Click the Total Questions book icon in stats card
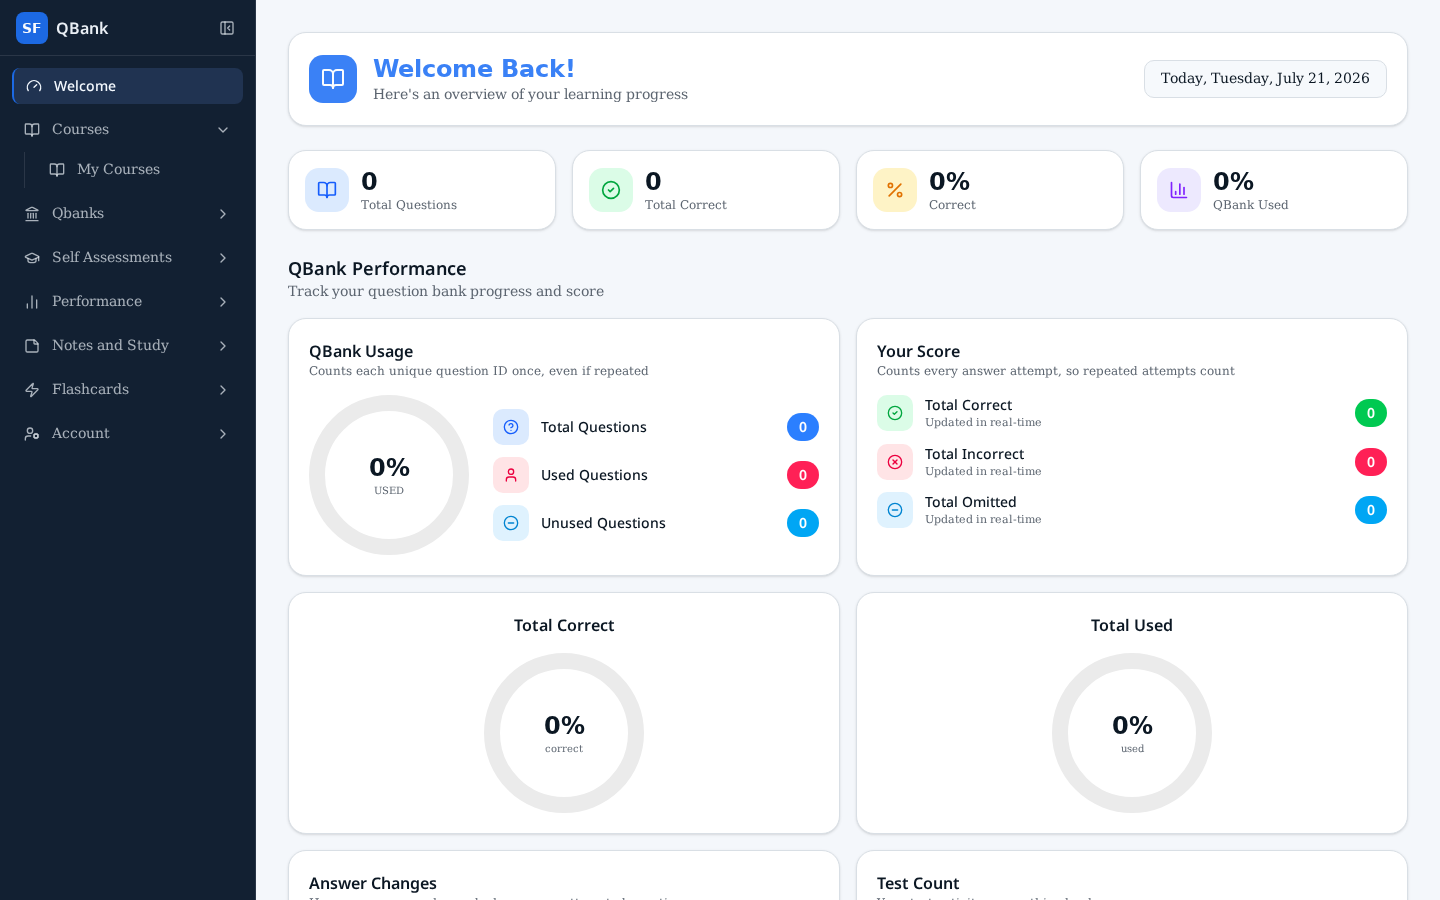The height and width of the screenshot is (900, 1440). (327, 190)
